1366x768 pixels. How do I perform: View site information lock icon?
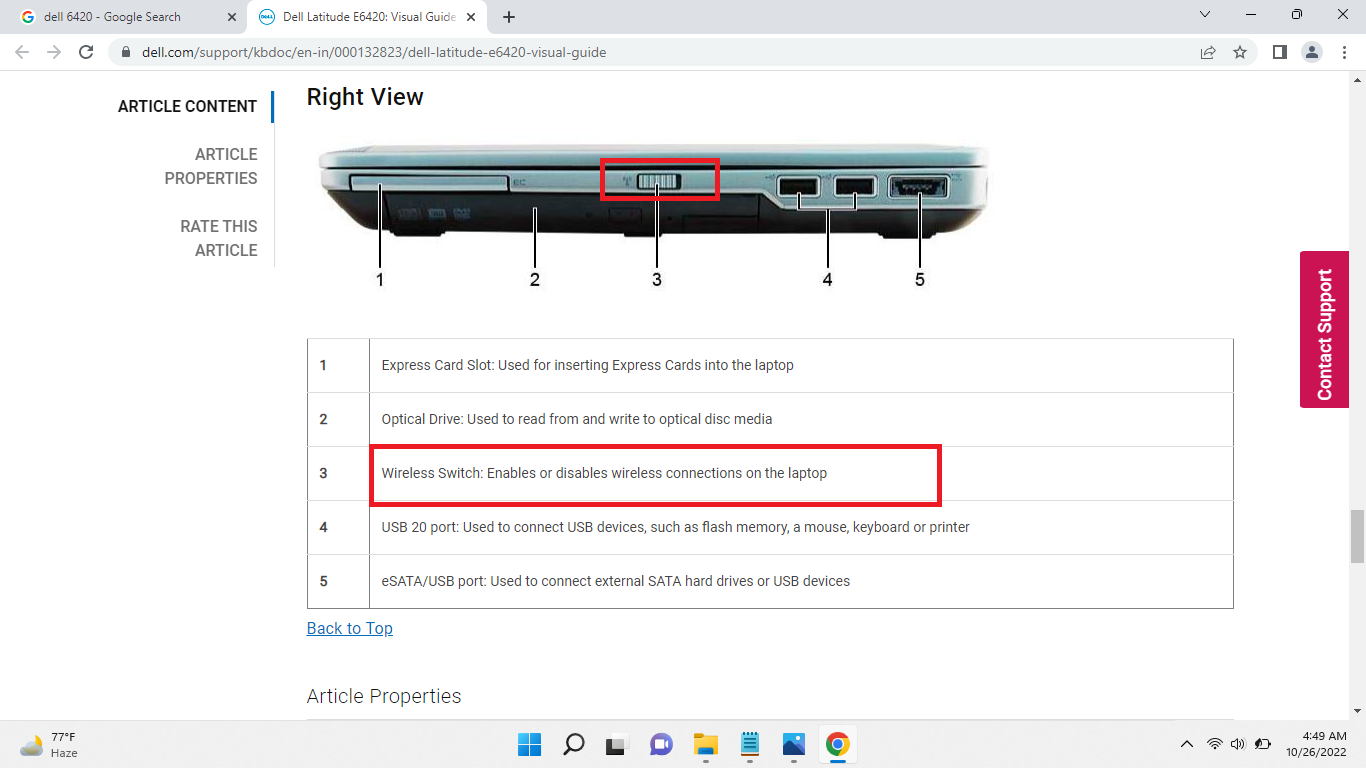pos(125,52)
